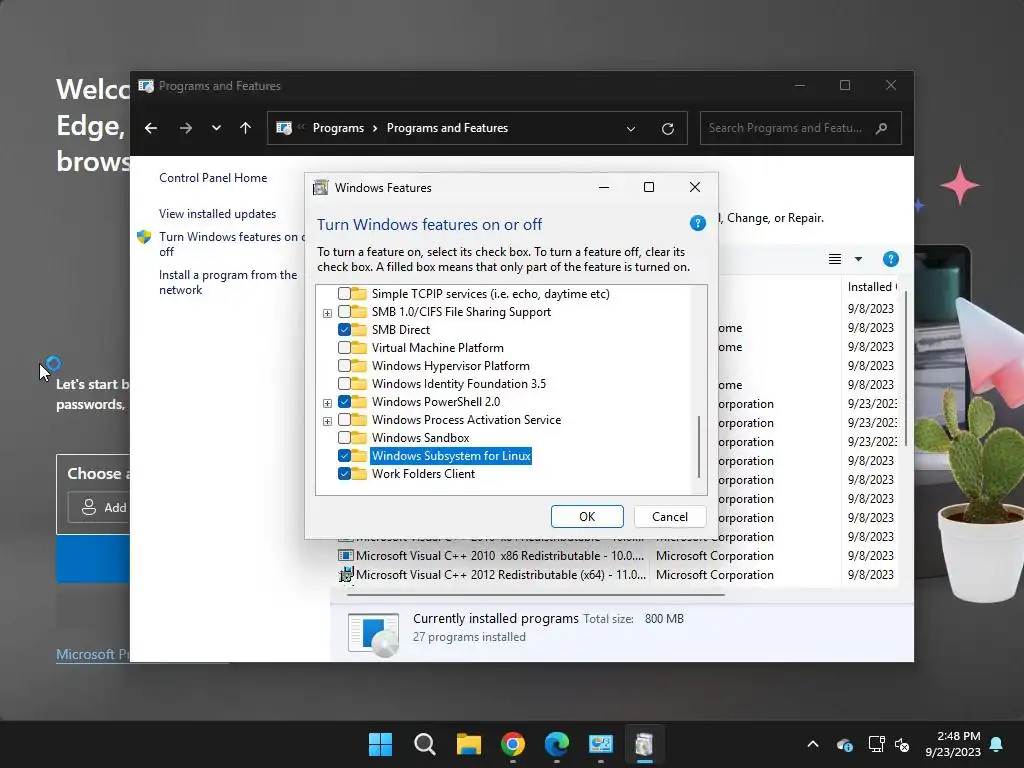Image resolution: width=1024 pixels, height=768 pixels.
Task: Show hidden system tray icons
Action: 813,744
